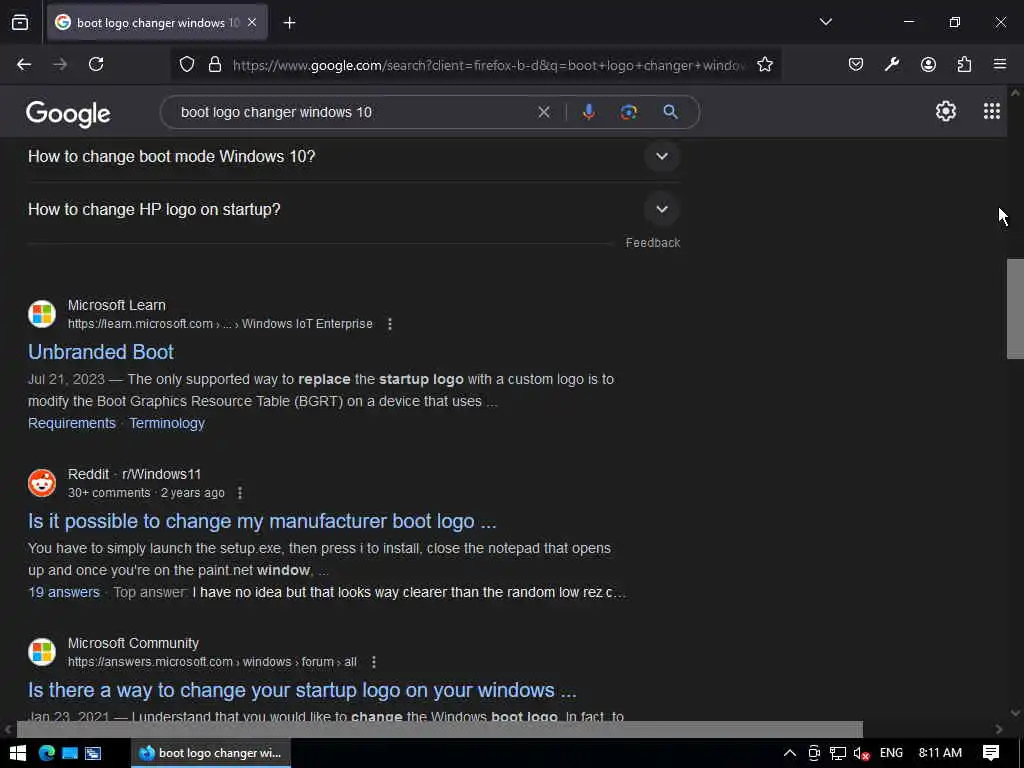
Task: View the 19 answers link
Action: [x=64, y=592]
